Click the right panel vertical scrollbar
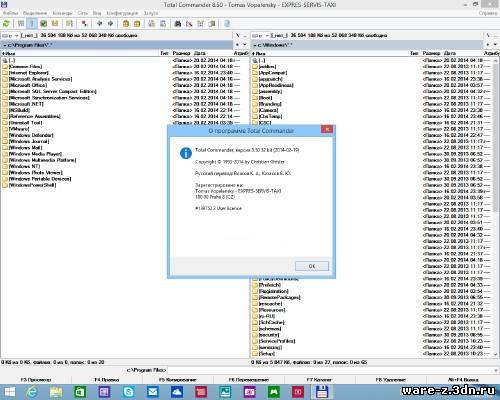The height and width of the screenshot is (400, 500). [x=496, y=207]
